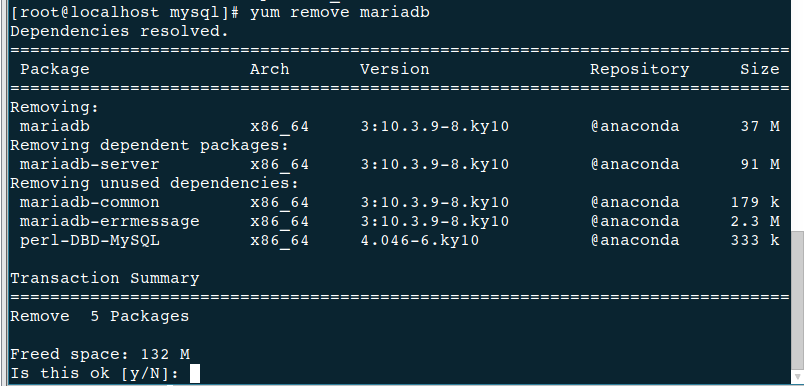The image size is (804, 386).
Task: Click the 'Dependencies resolved.' line
Action: click(119, 31)
